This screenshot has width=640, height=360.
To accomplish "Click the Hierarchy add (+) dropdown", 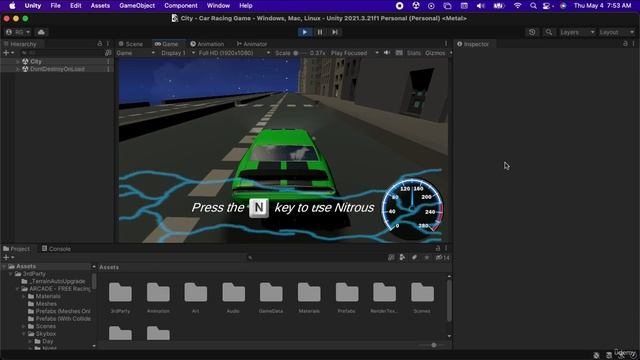I will point(9,53).
